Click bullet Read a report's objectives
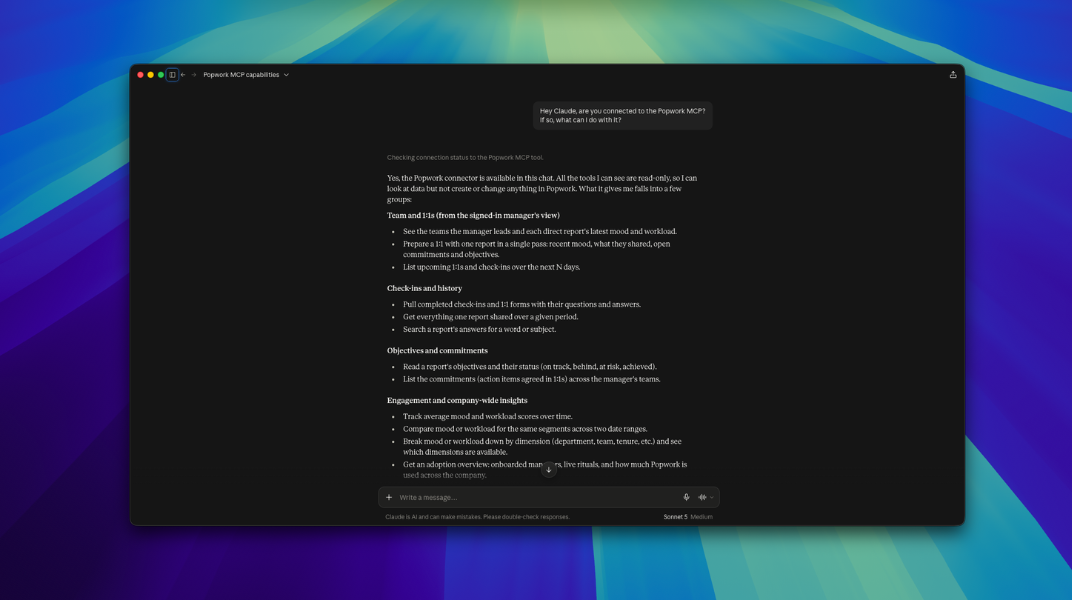The height and width of the screenshot is (600, 1072). point(530,367)
